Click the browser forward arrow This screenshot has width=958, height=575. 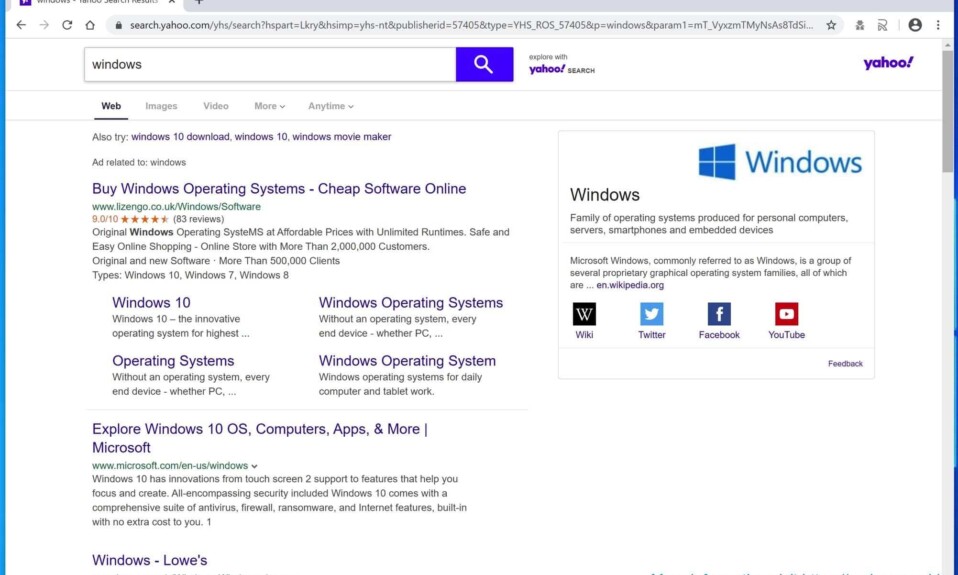tap(44, 25)
